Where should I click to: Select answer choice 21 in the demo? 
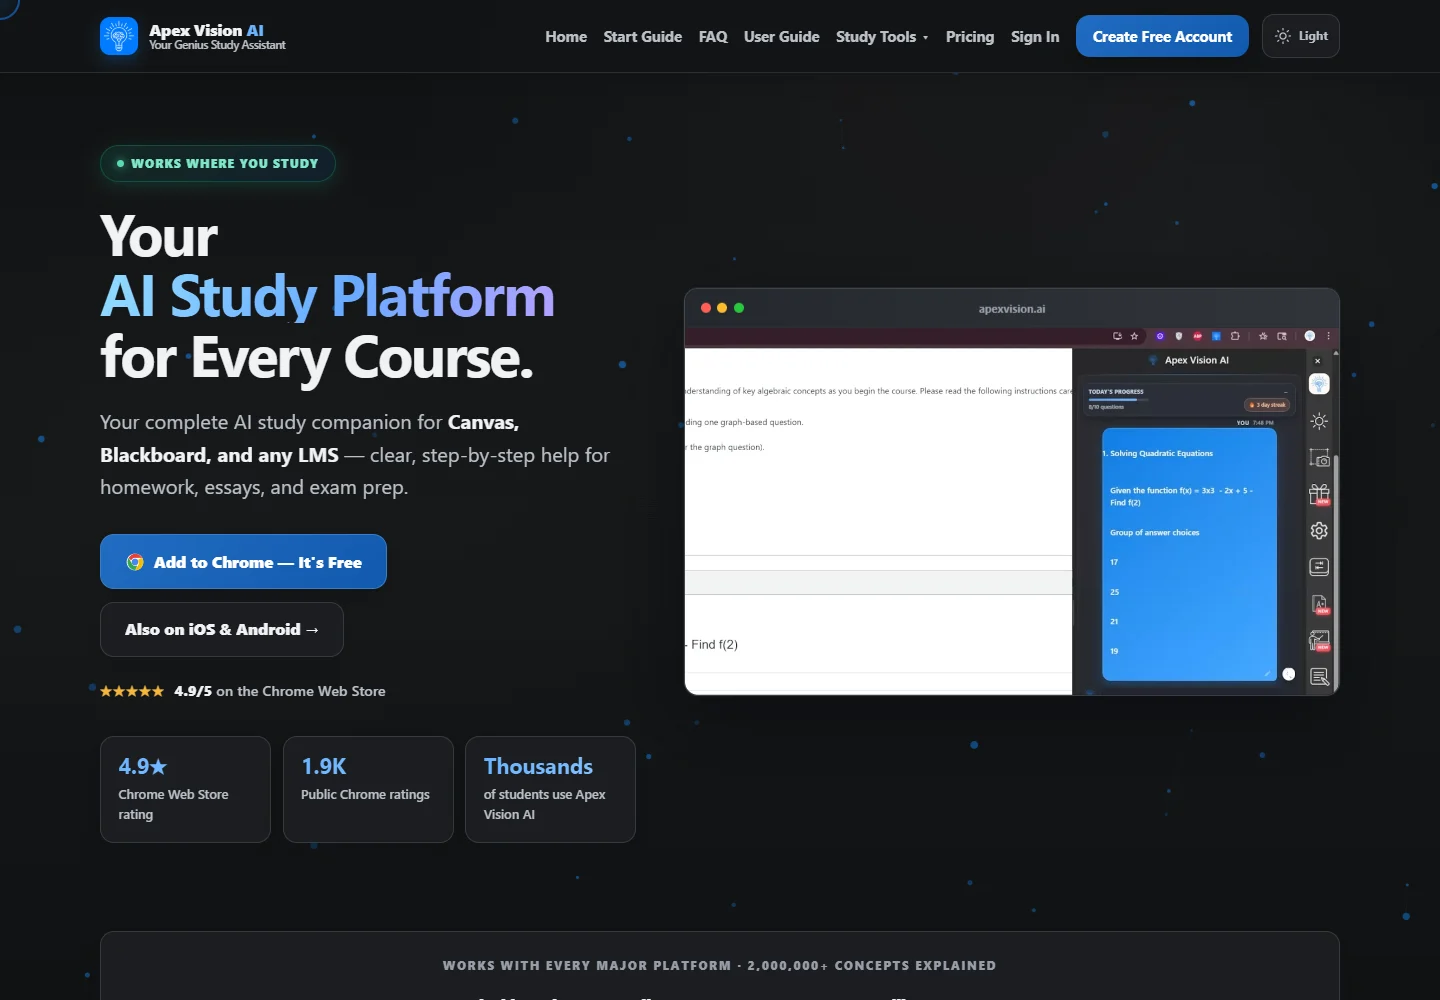[x=1114, y=621]
